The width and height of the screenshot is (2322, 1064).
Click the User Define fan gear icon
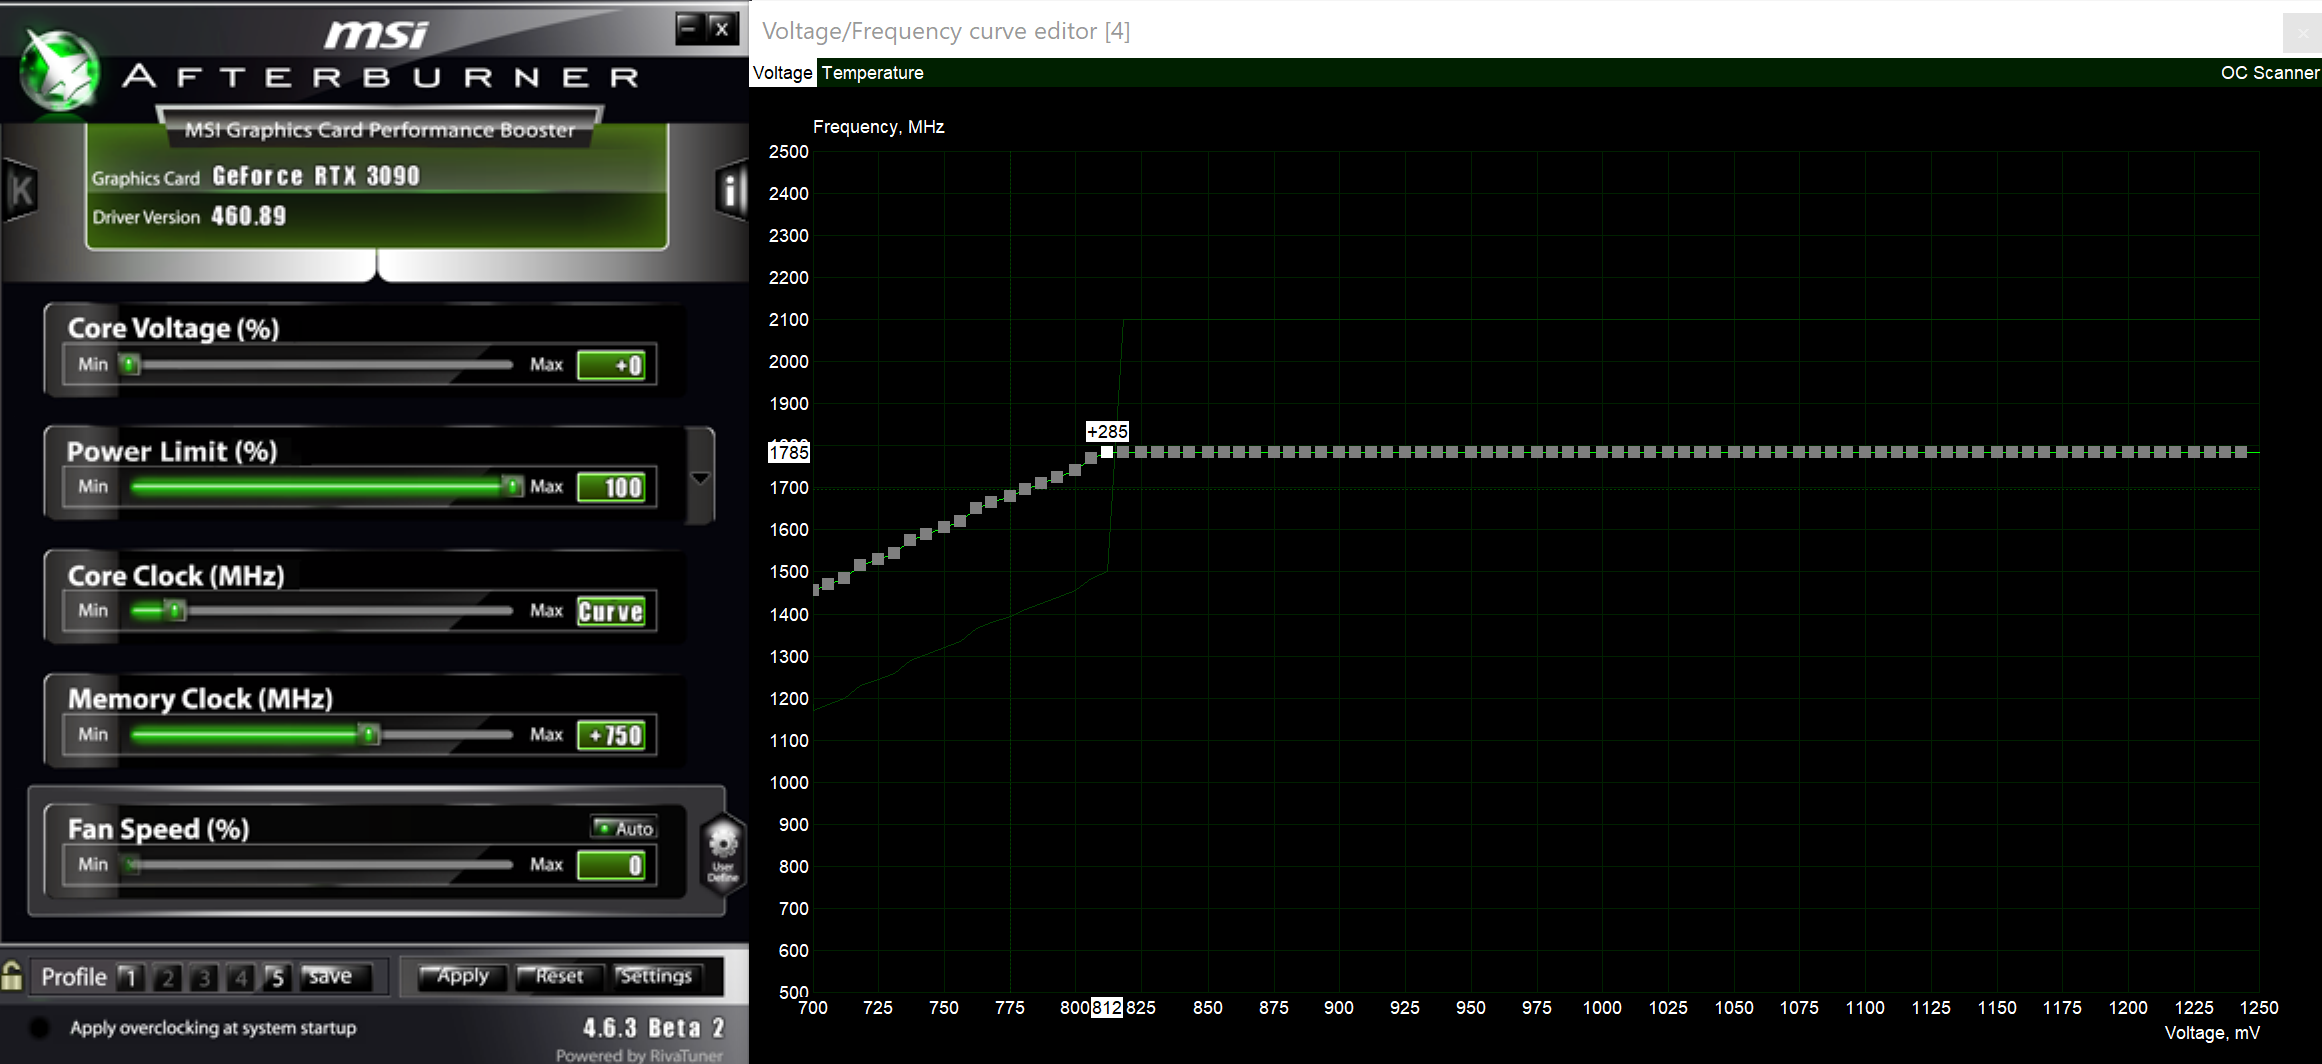pos(722,852)
